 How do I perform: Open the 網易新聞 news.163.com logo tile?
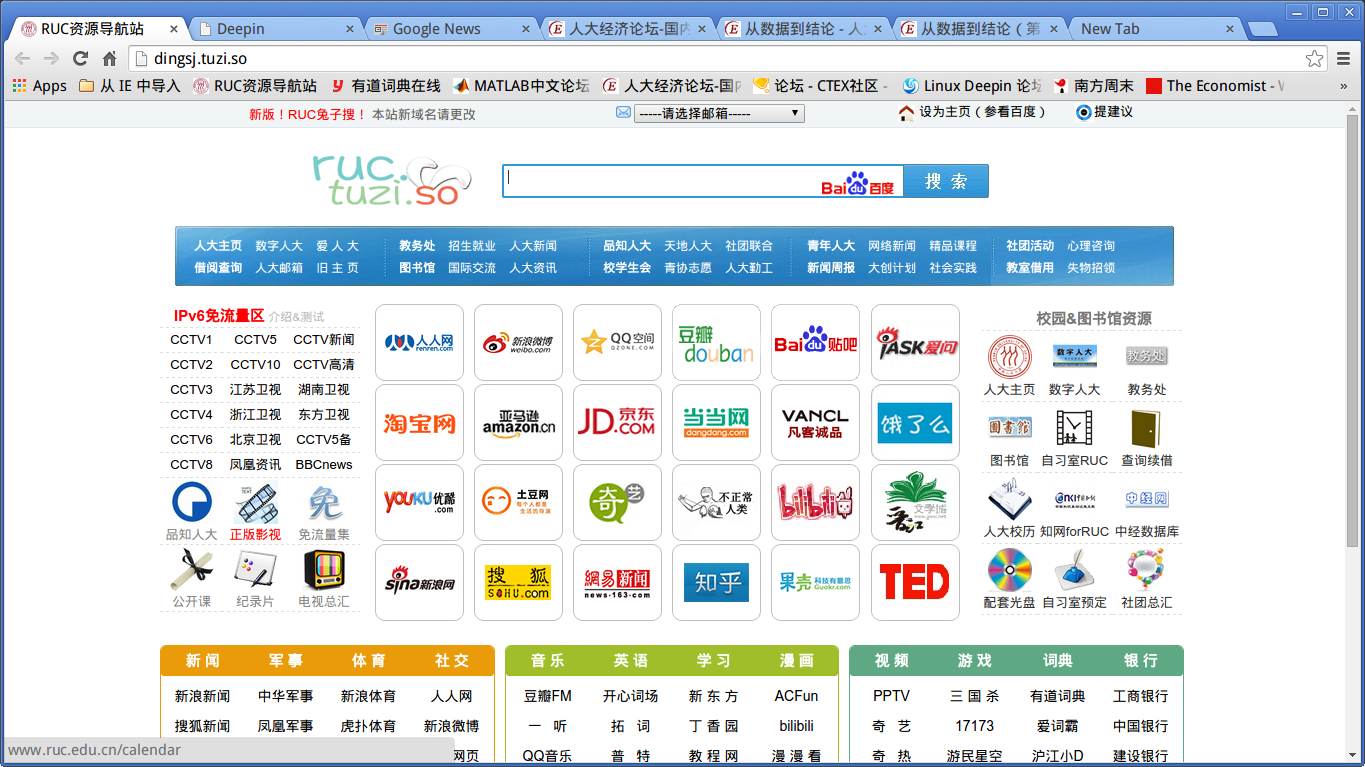point(617,583)
